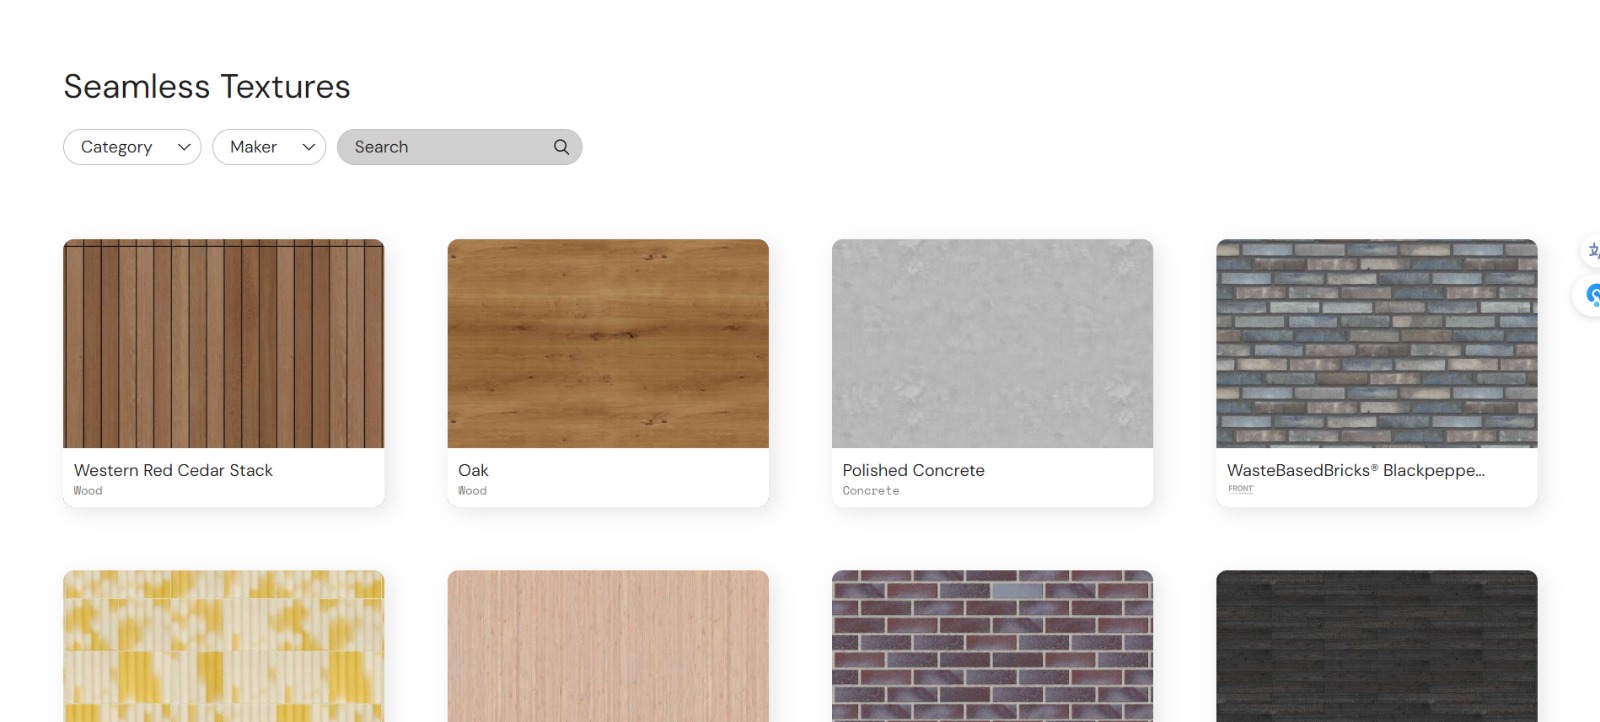Open the Oak wood texture thumbnail

tap(608, 343)
